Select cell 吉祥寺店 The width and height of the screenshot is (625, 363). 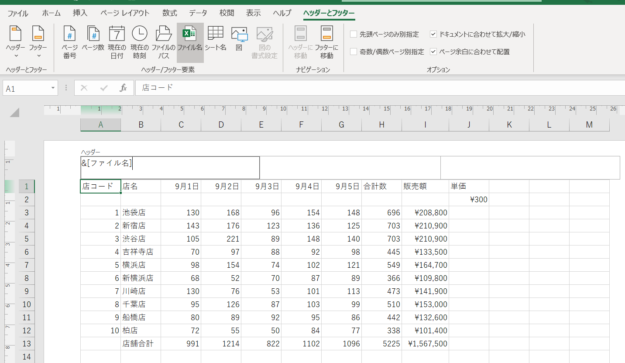pyautogui.click(x=141, y=252)
